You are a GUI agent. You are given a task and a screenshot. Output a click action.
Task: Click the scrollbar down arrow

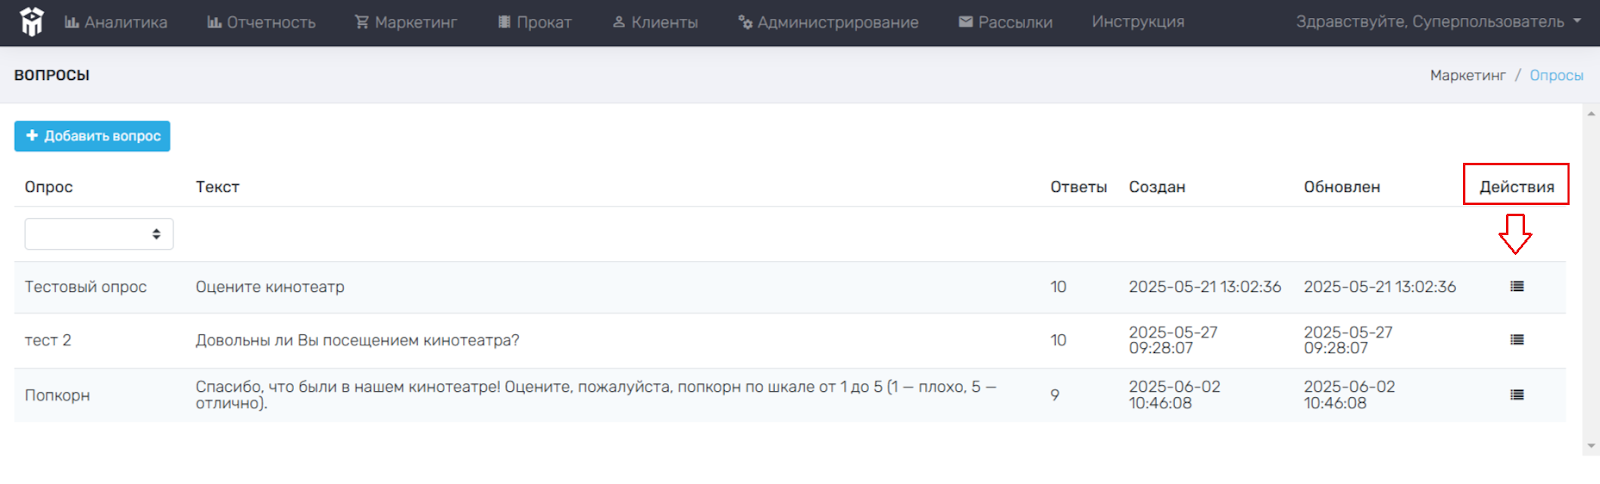tap(1591, 446)
